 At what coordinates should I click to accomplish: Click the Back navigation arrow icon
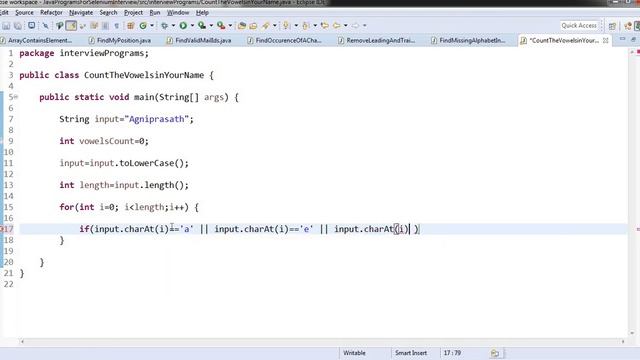[x=337, y=26]
